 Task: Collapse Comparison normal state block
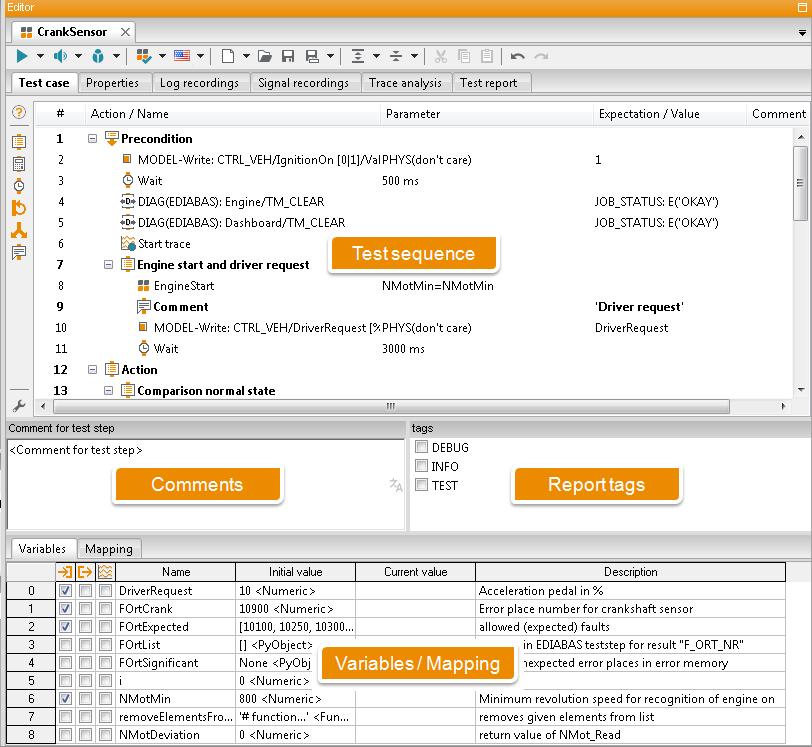click(x=108, y=391)
